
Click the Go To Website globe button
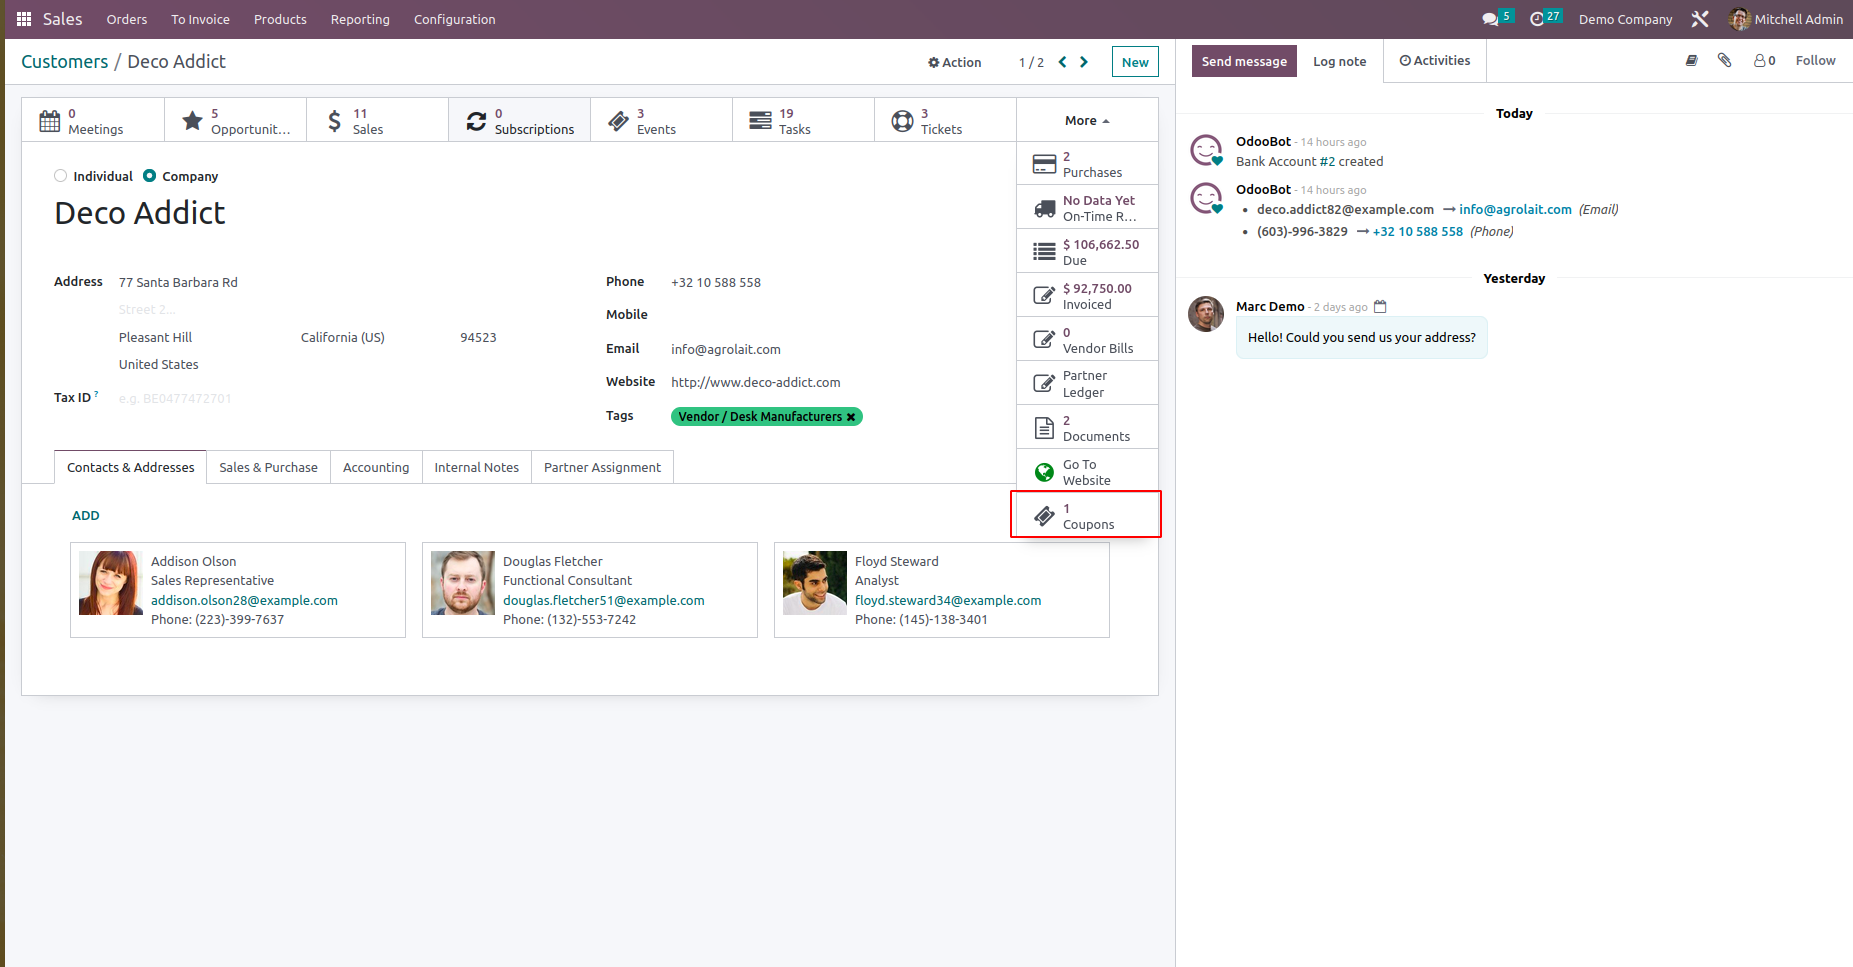[x=1087, y=472]
